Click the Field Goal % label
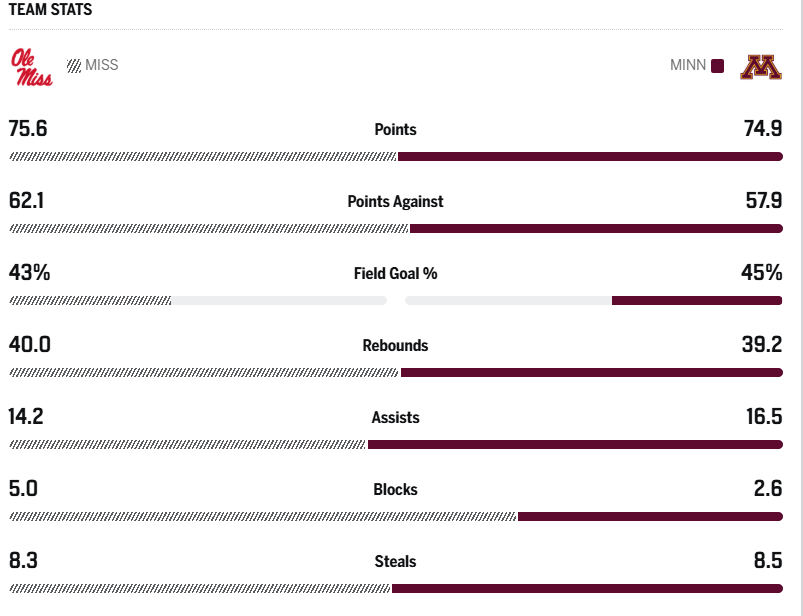Screen dimensions: 803x616 395,273
